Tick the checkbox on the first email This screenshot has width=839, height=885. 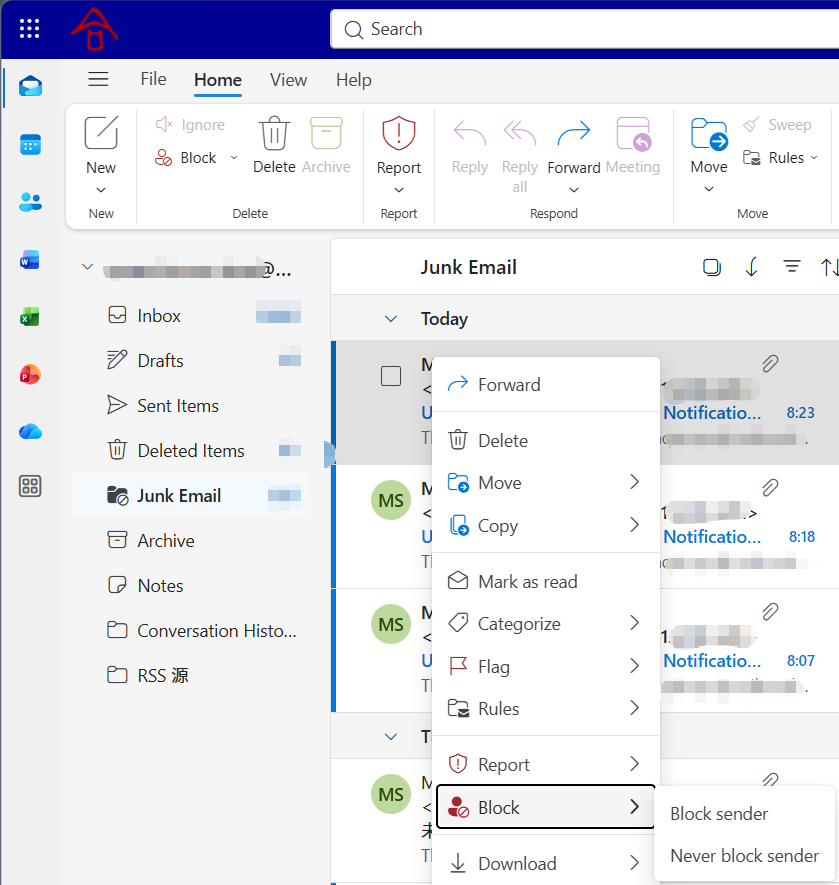[x=391, y=376]
